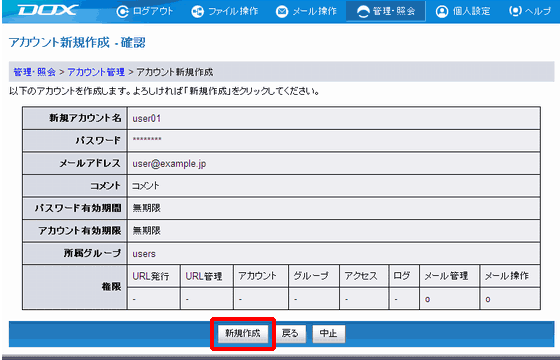Click the アクセス permission header

coord(361,276)
